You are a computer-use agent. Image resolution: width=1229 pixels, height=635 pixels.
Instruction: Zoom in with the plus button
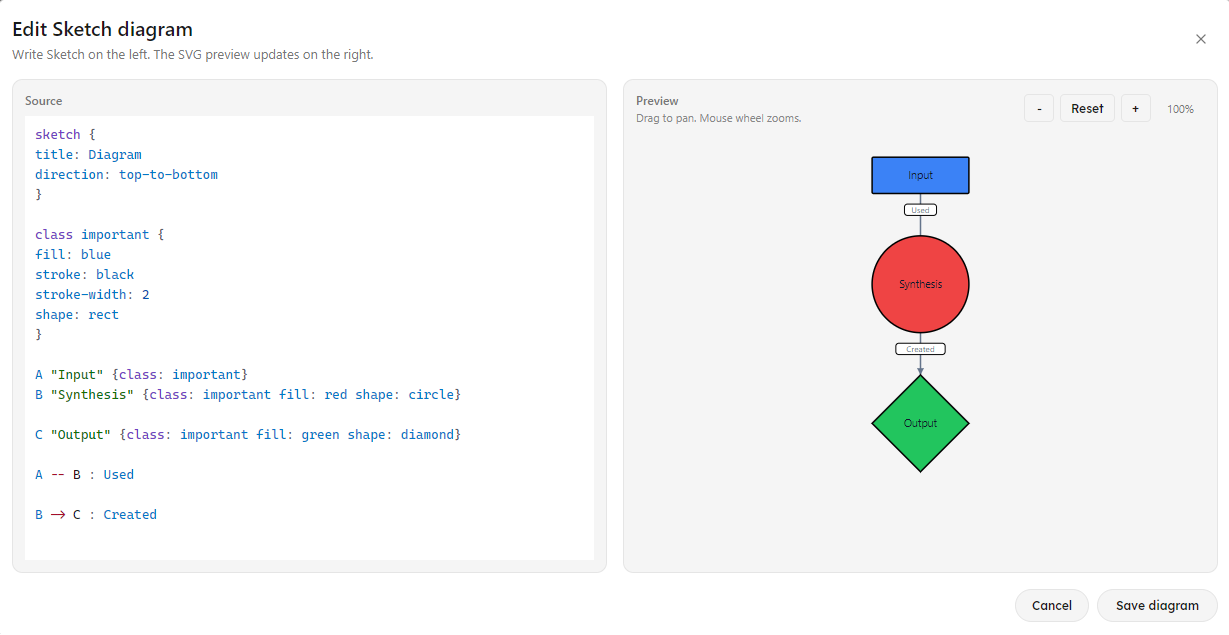tap(1135, 108)
